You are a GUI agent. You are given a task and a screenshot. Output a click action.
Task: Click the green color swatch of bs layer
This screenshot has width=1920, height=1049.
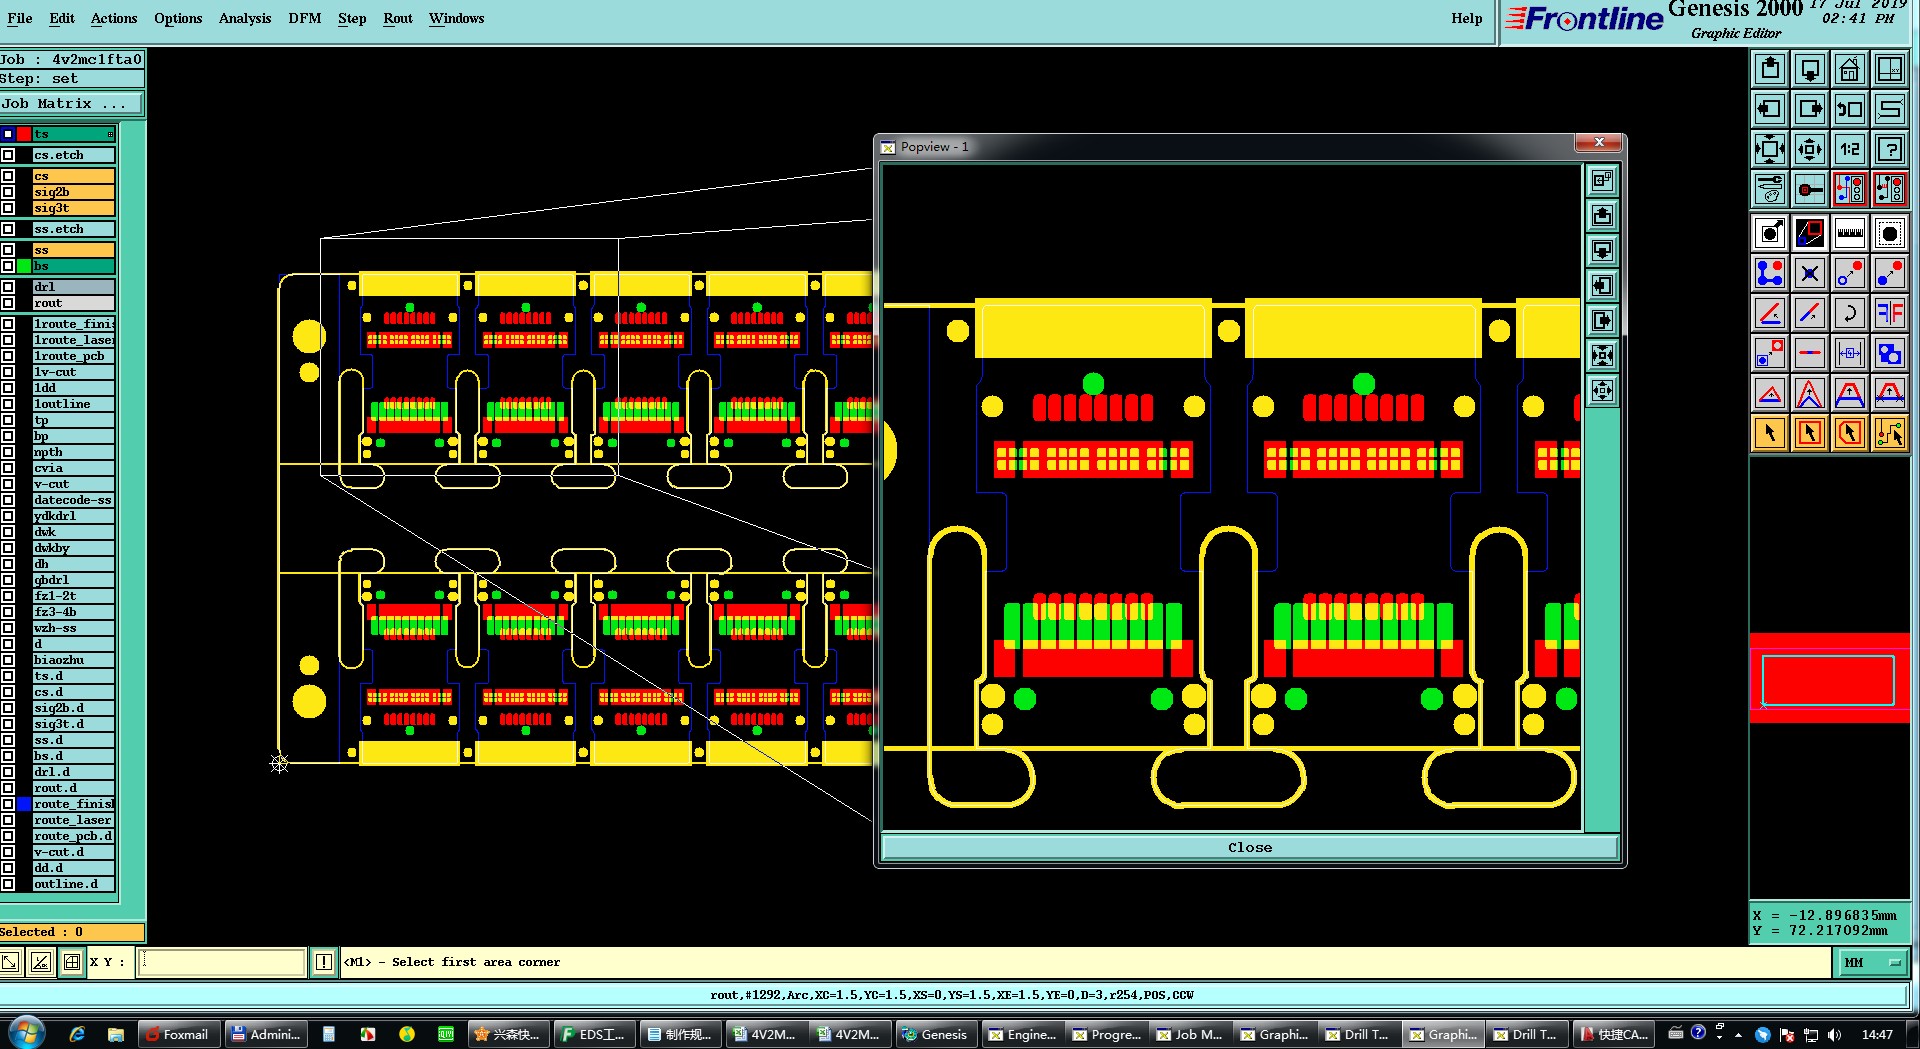pyautogui.click(x=23, y=266)
